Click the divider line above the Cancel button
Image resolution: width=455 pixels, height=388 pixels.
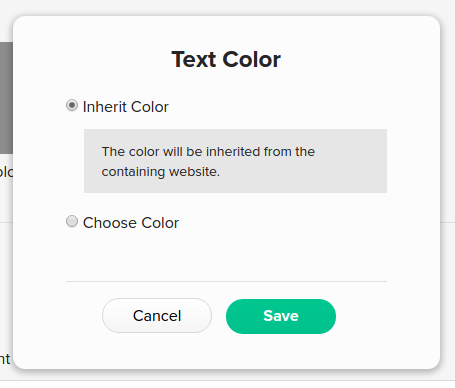pos(226,281)
